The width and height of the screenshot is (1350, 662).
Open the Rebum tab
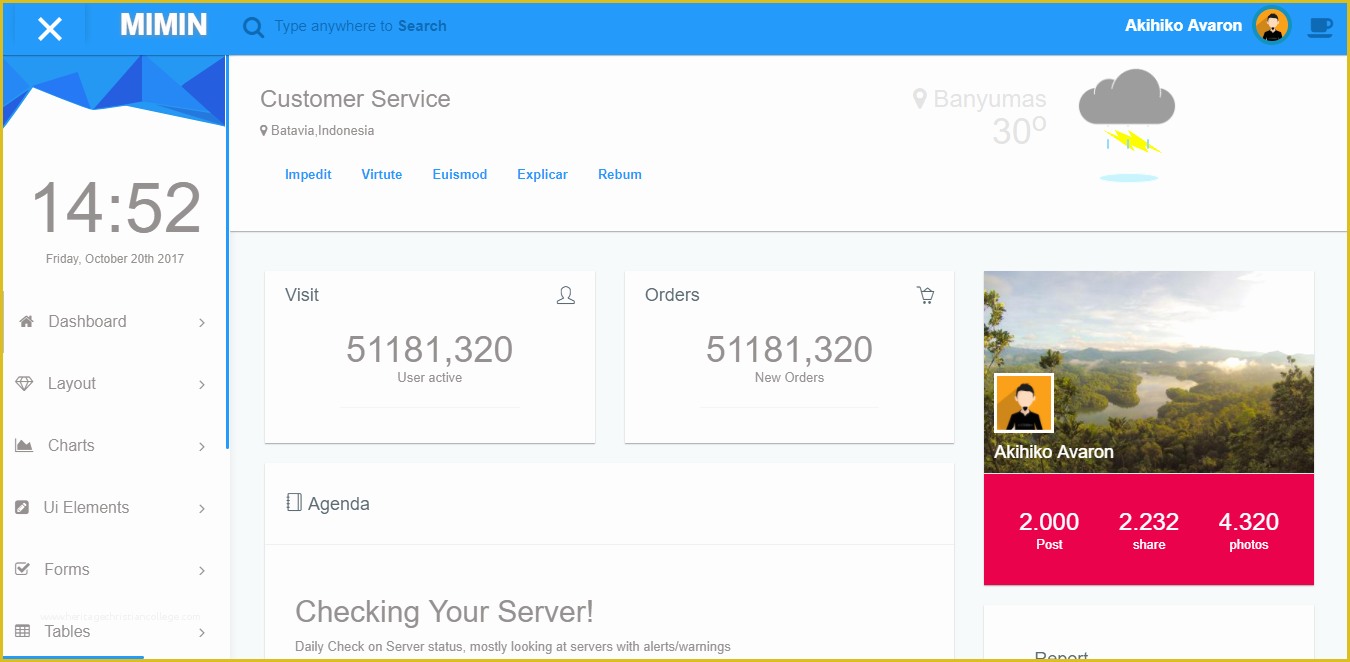pyautogui.click(x=619, y=174)
